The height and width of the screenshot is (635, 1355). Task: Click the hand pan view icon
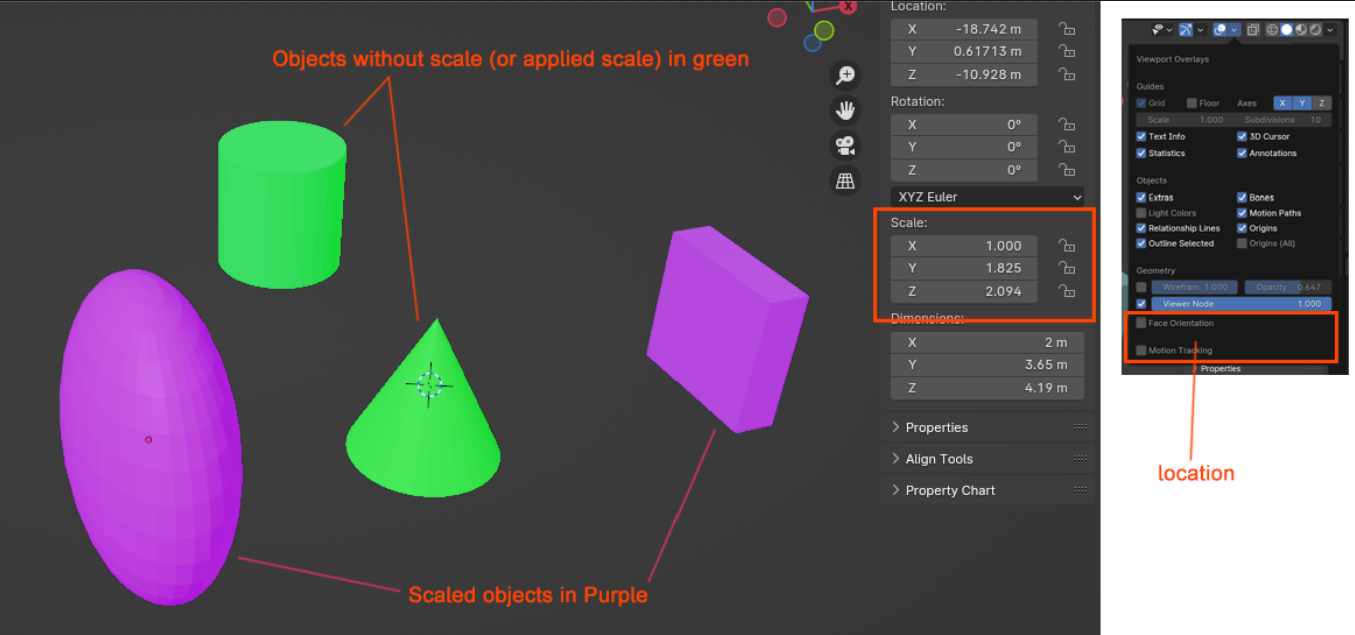click(x=845, y=110)
